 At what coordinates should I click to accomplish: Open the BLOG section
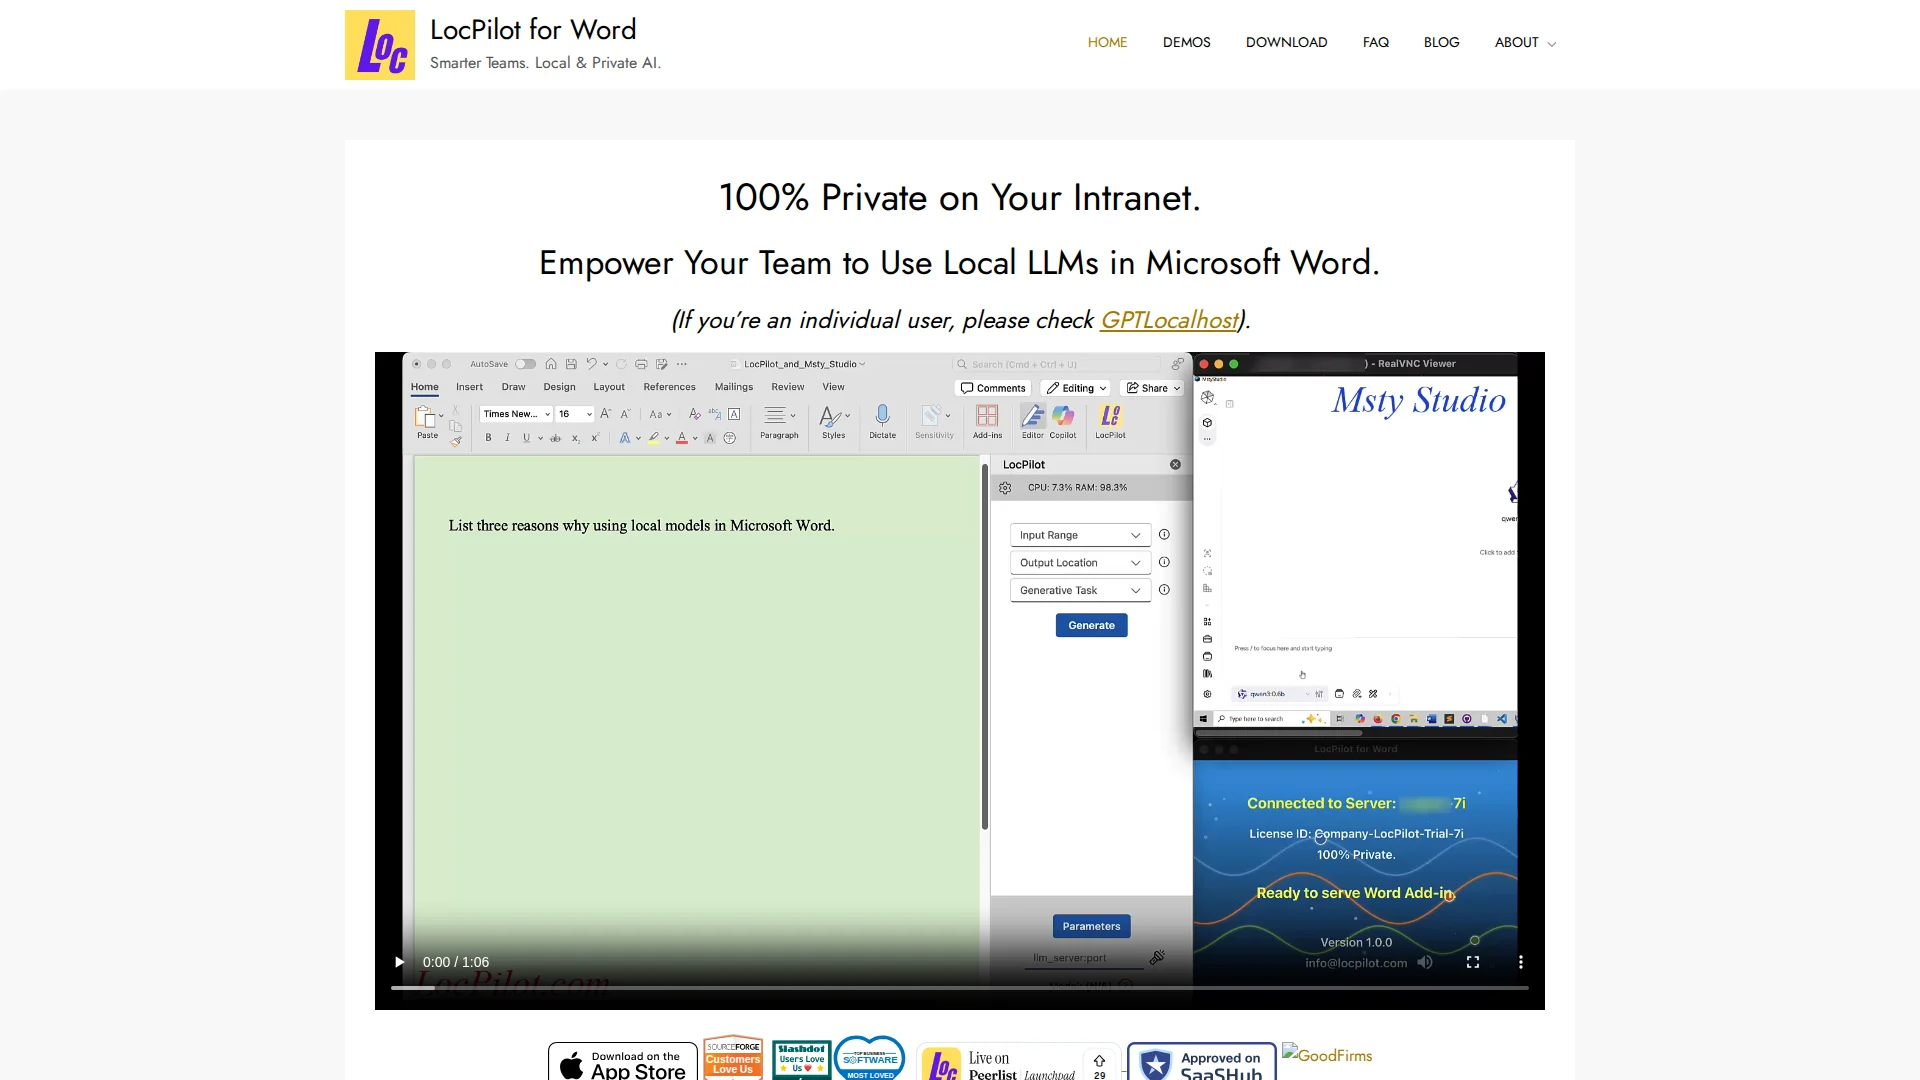pyautogui.click(x=1441, y=42)
